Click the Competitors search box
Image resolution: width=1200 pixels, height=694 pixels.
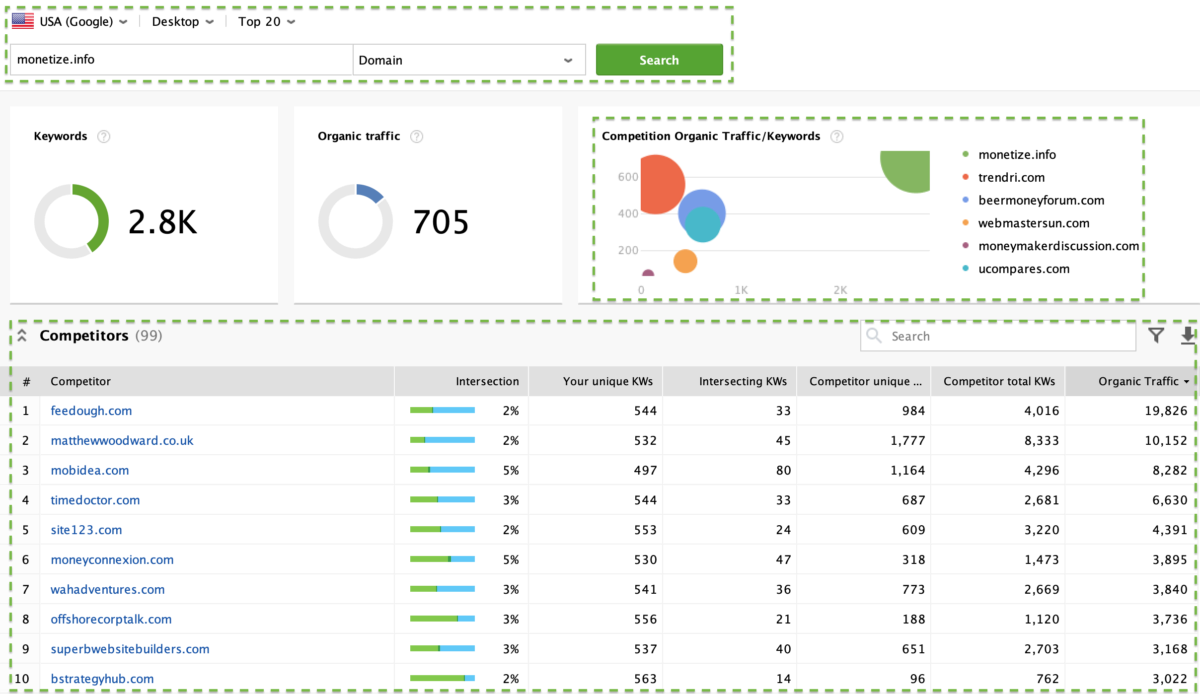(x=998, y=336)
